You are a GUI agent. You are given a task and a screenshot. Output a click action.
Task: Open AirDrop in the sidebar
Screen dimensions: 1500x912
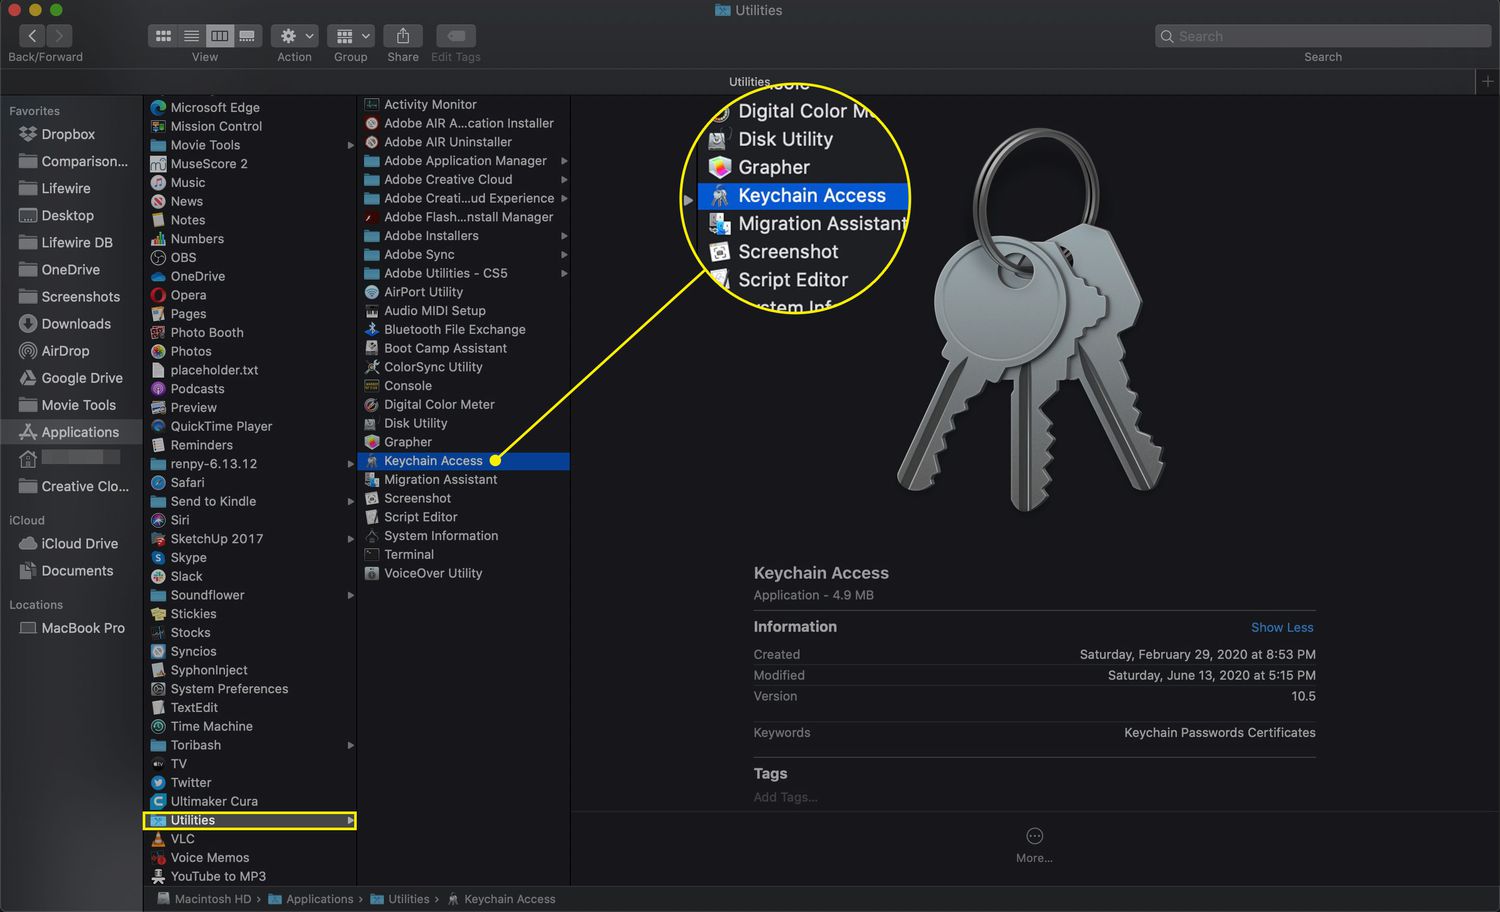click(x=65, y=351)
